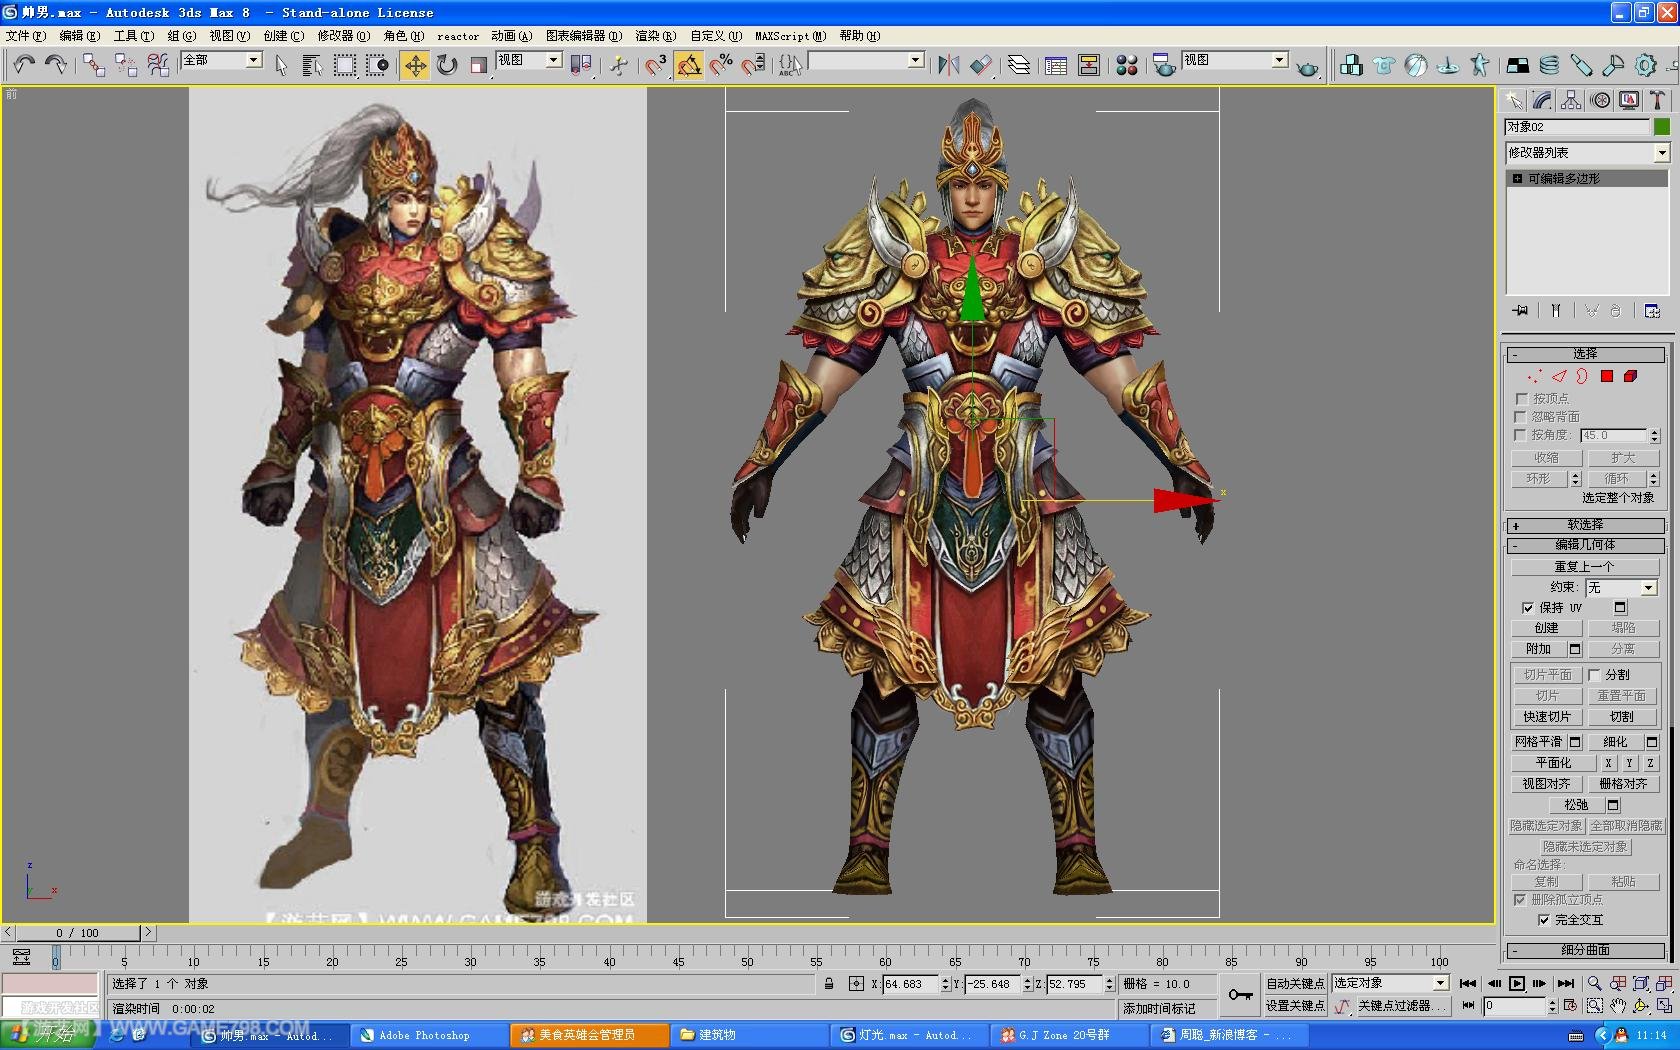1680x1050 pixels.
Task: Choose the Select Object arrow tool
Action: point(281,65)
